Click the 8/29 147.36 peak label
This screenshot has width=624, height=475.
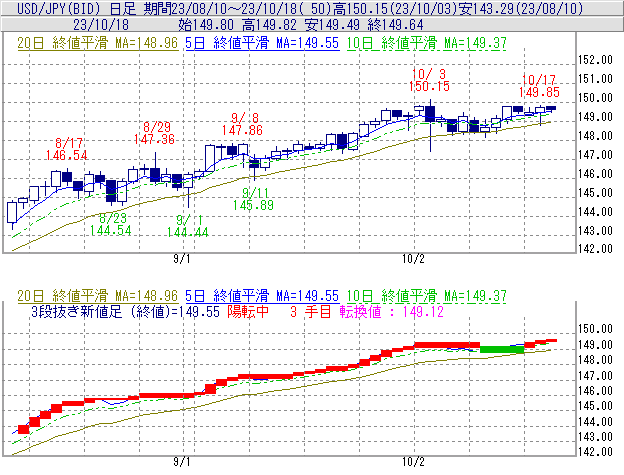click(x=154, y=133)
